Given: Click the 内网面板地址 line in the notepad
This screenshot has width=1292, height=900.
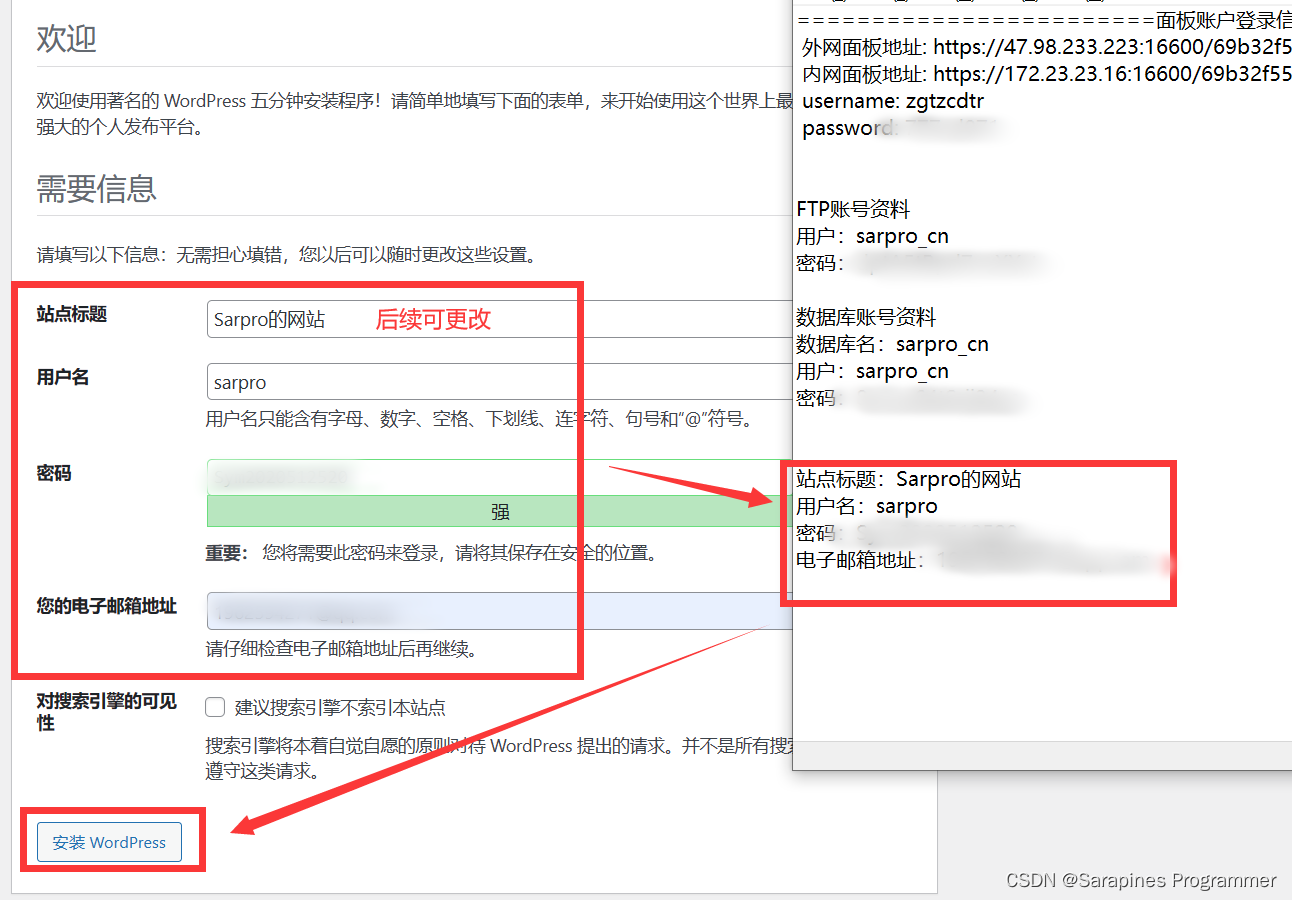Looking at the screenshot, I should pos(1046,74).
